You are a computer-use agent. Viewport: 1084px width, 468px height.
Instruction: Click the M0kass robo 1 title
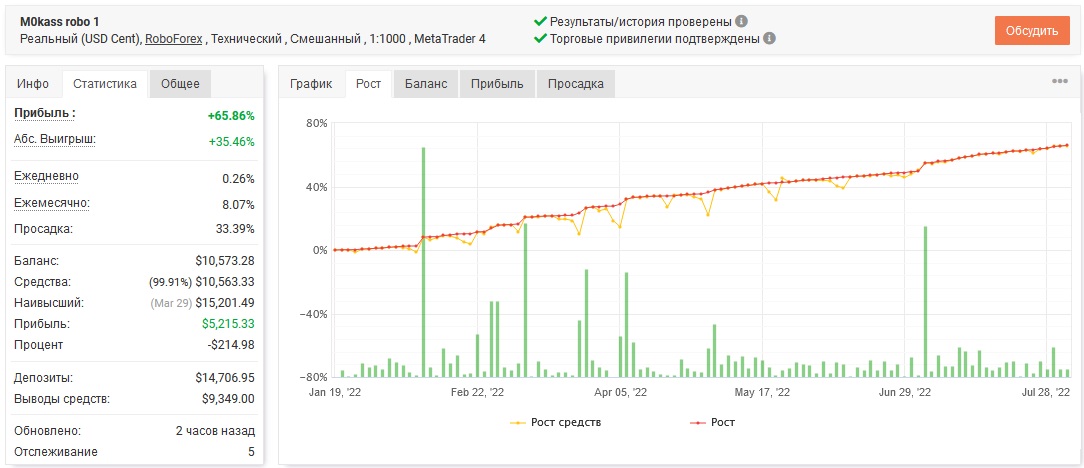pos(59,22)
